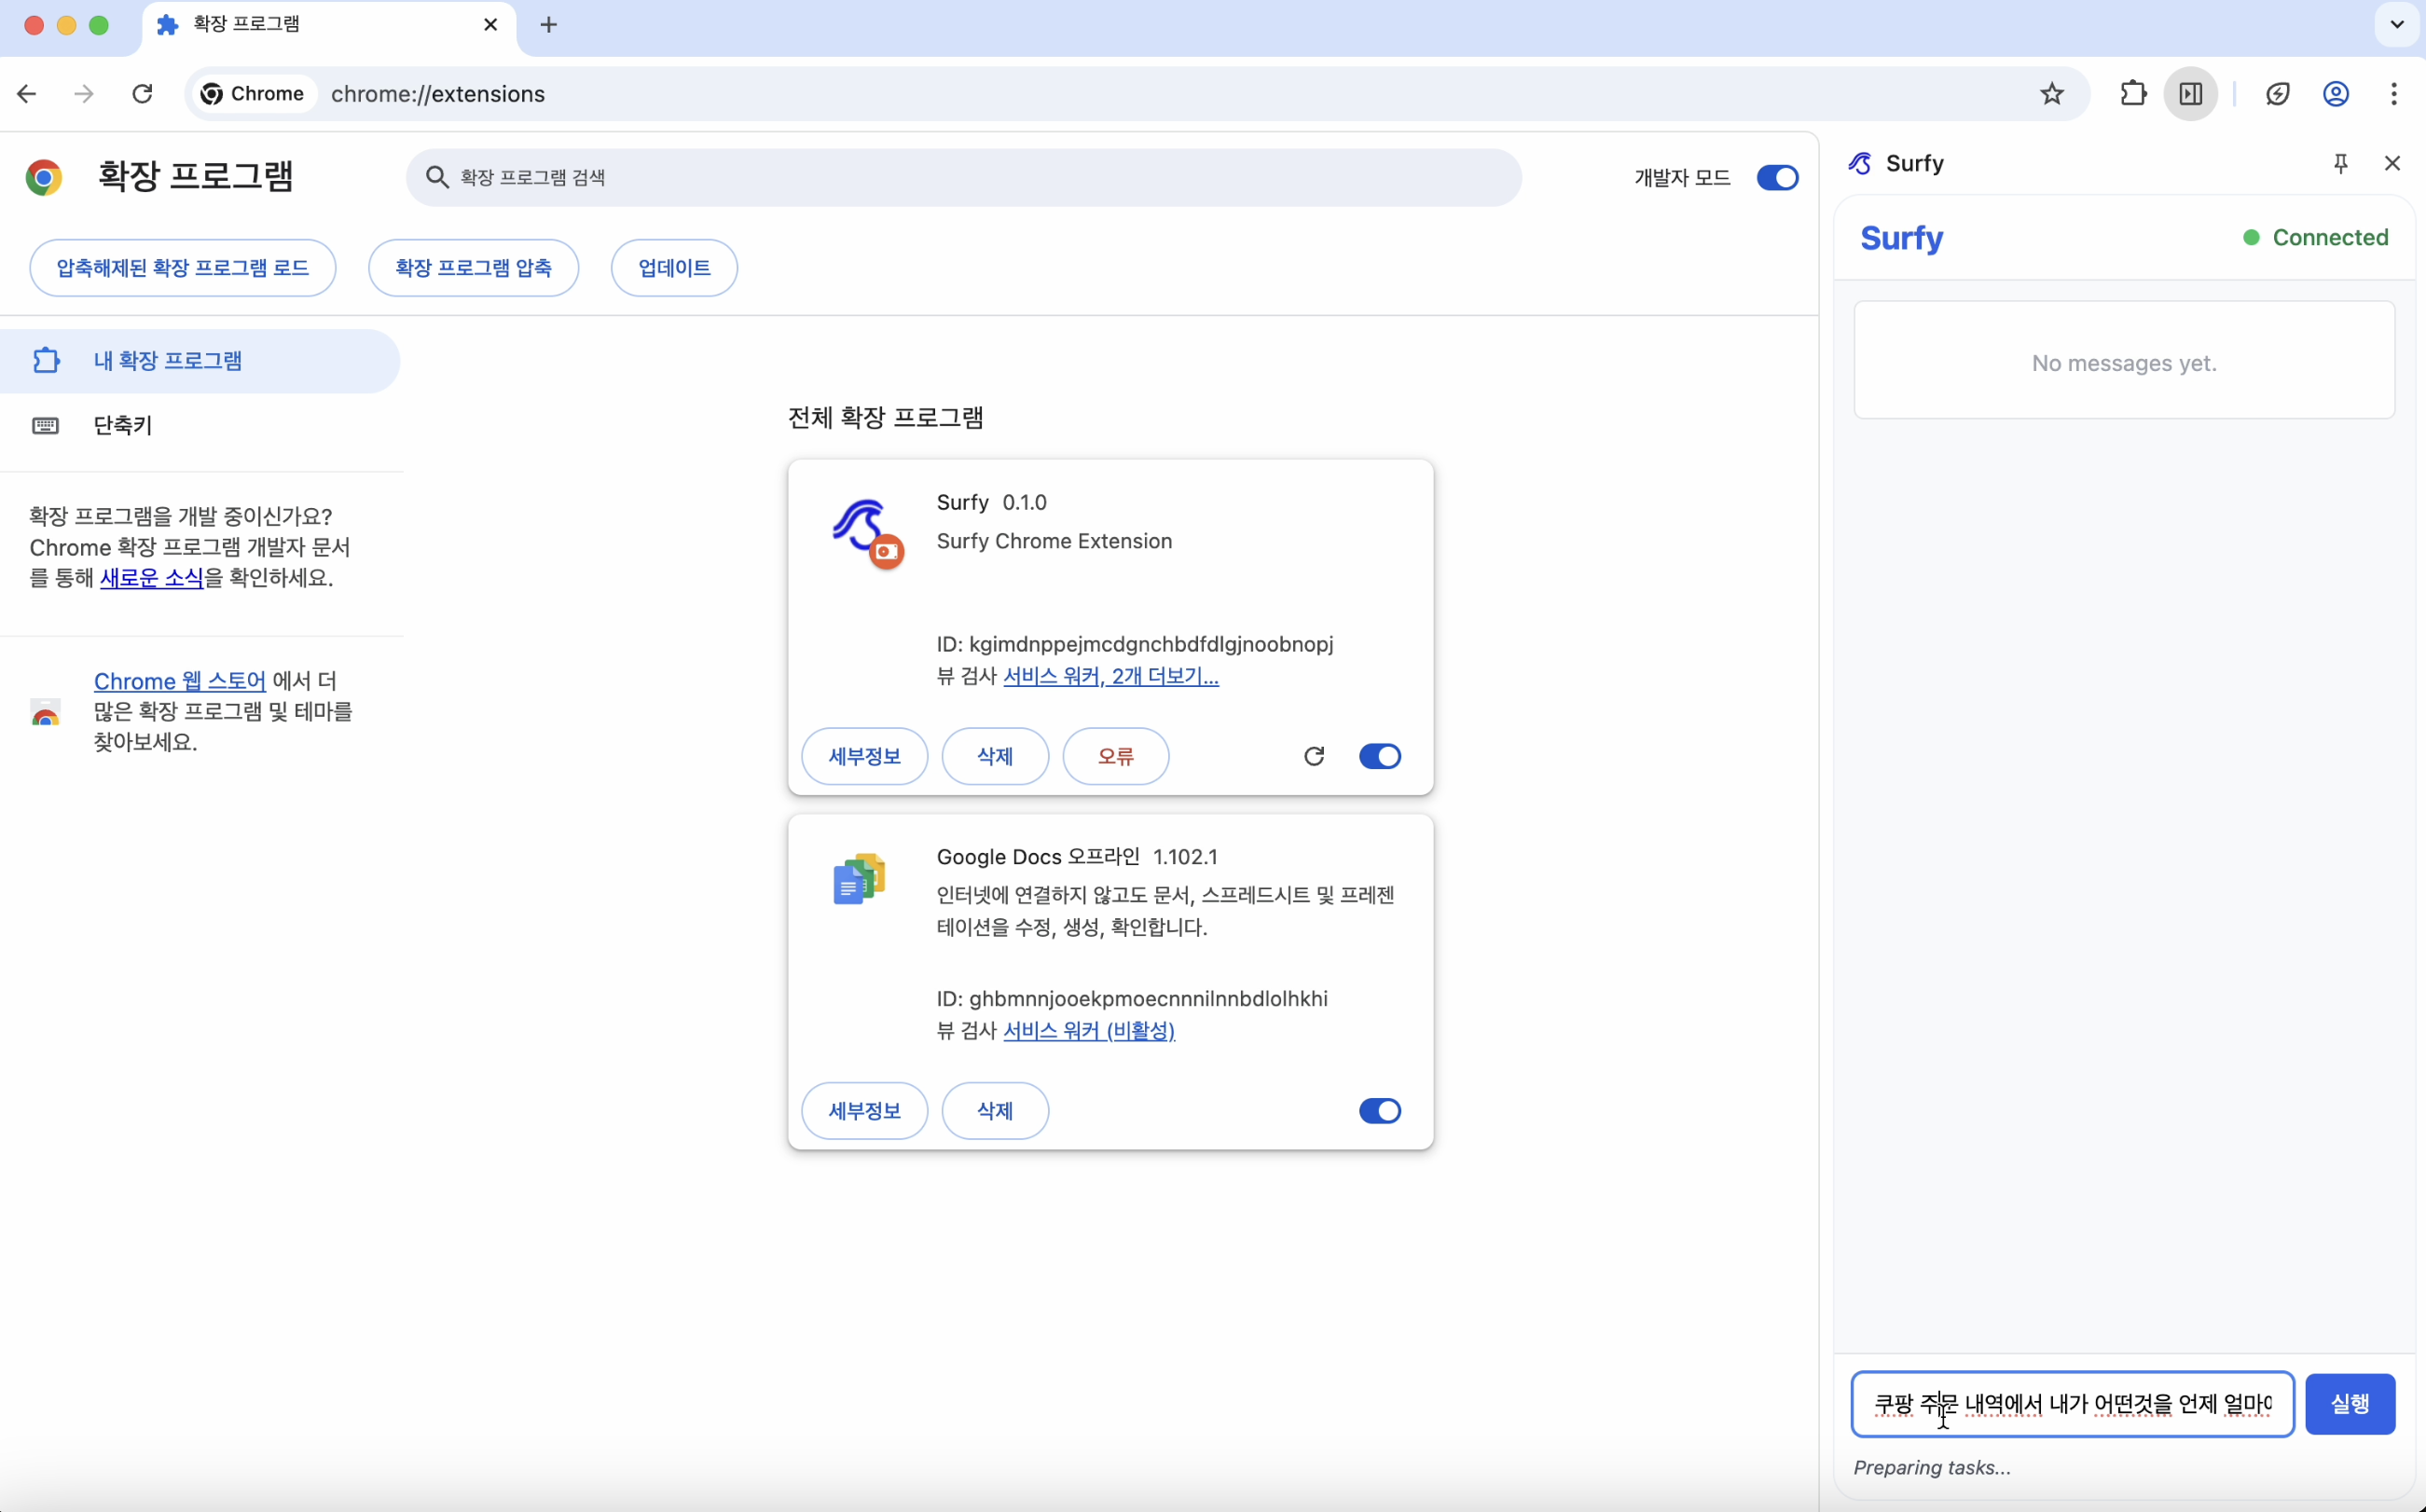Image resolution: width=2426 pixels, height=1512 pixels.
Task: Expand the tab search chevron dropdown
Action: [2397, 25]
